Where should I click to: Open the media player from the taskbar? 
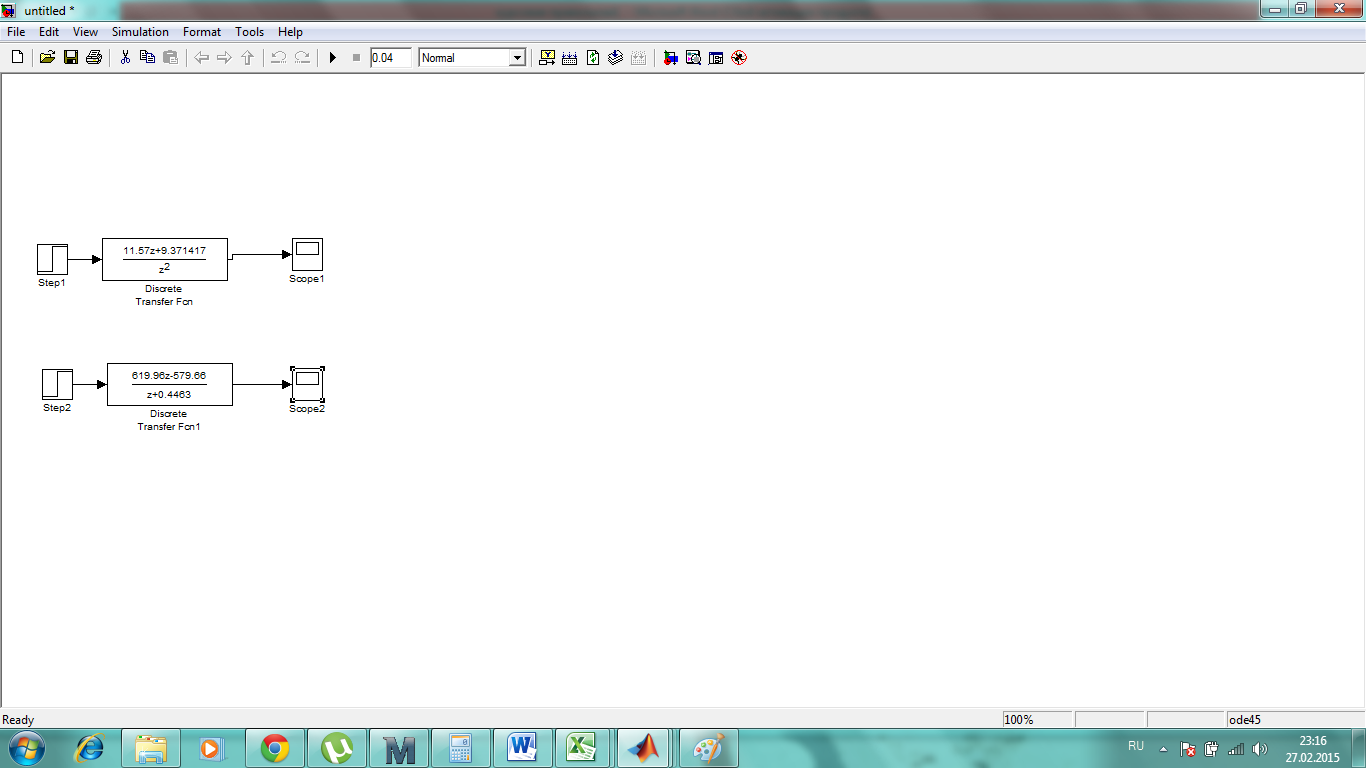pyautogui.click(x=212, y=748)
